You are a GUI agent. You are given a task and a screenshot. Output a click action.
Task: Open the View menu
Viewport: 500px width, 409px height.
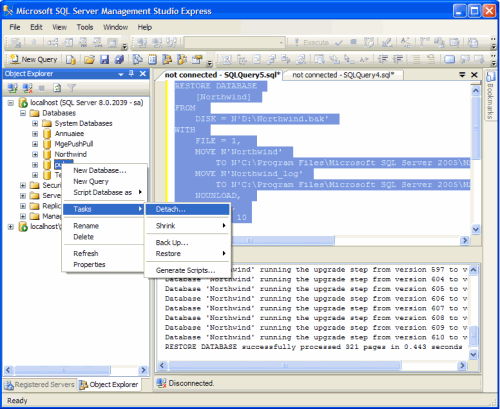point(59,27)
